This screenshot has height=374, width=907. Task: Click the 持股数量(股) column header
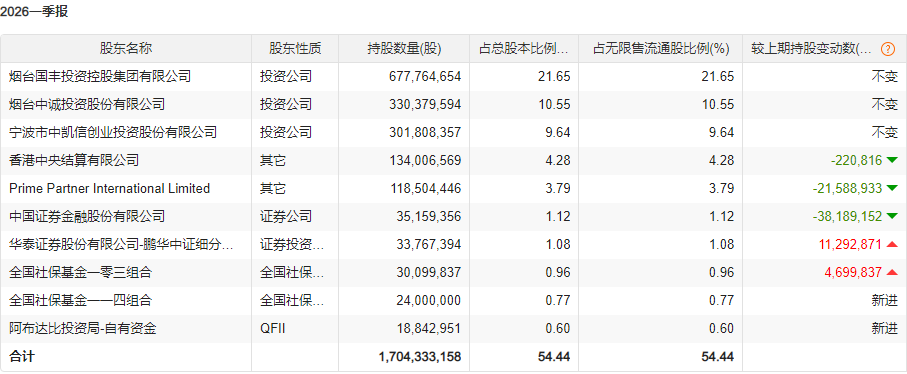coord(404,49)
